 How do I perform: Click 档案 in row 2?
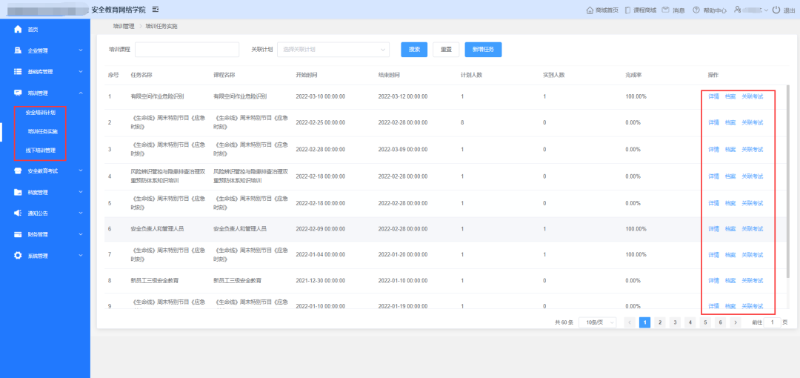(731, 122)
